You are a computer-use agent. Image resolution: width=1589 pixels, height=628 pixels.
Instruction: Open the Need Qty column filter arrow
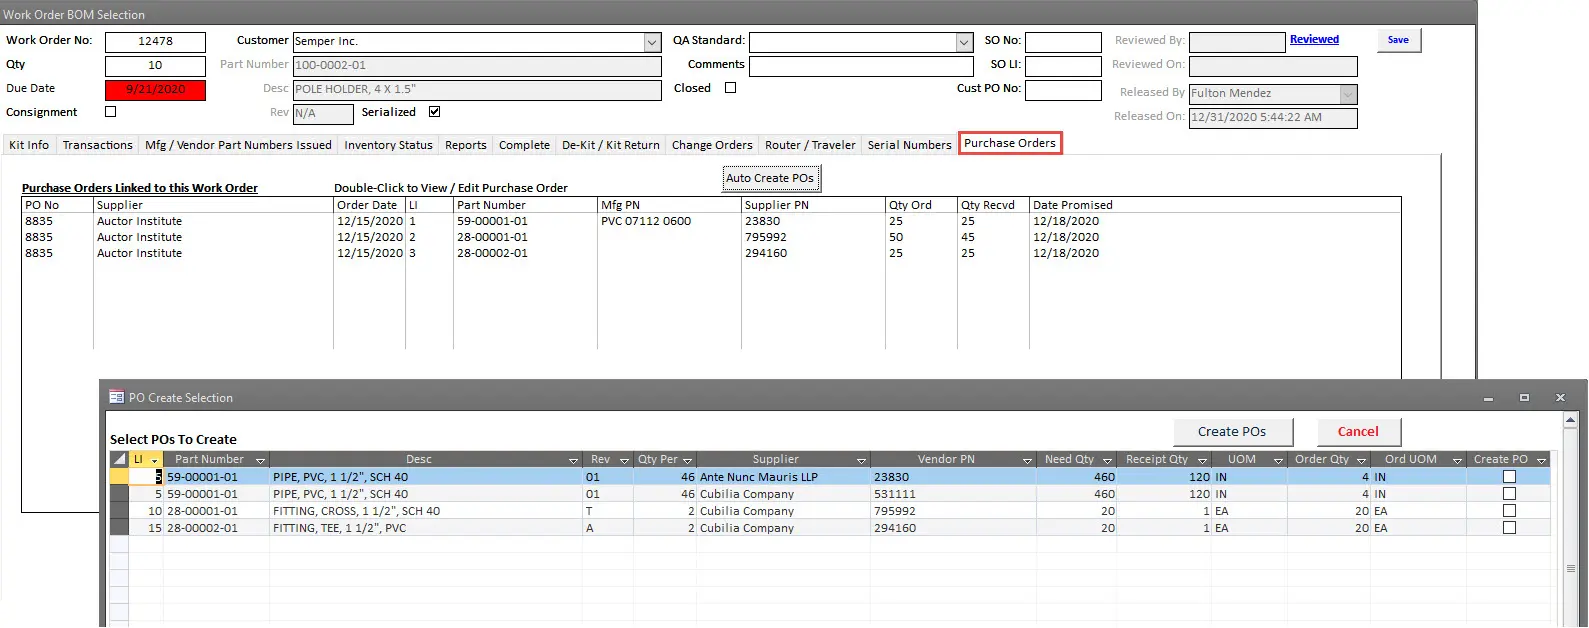pos(1107,461)
